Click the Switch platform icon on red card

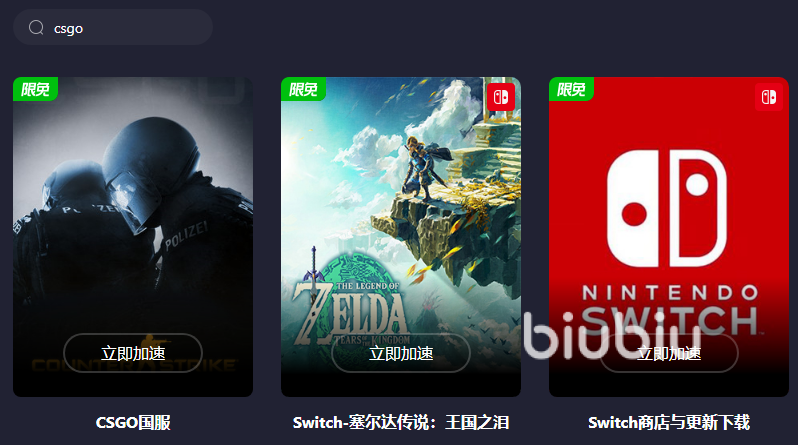tap(768, 97)
